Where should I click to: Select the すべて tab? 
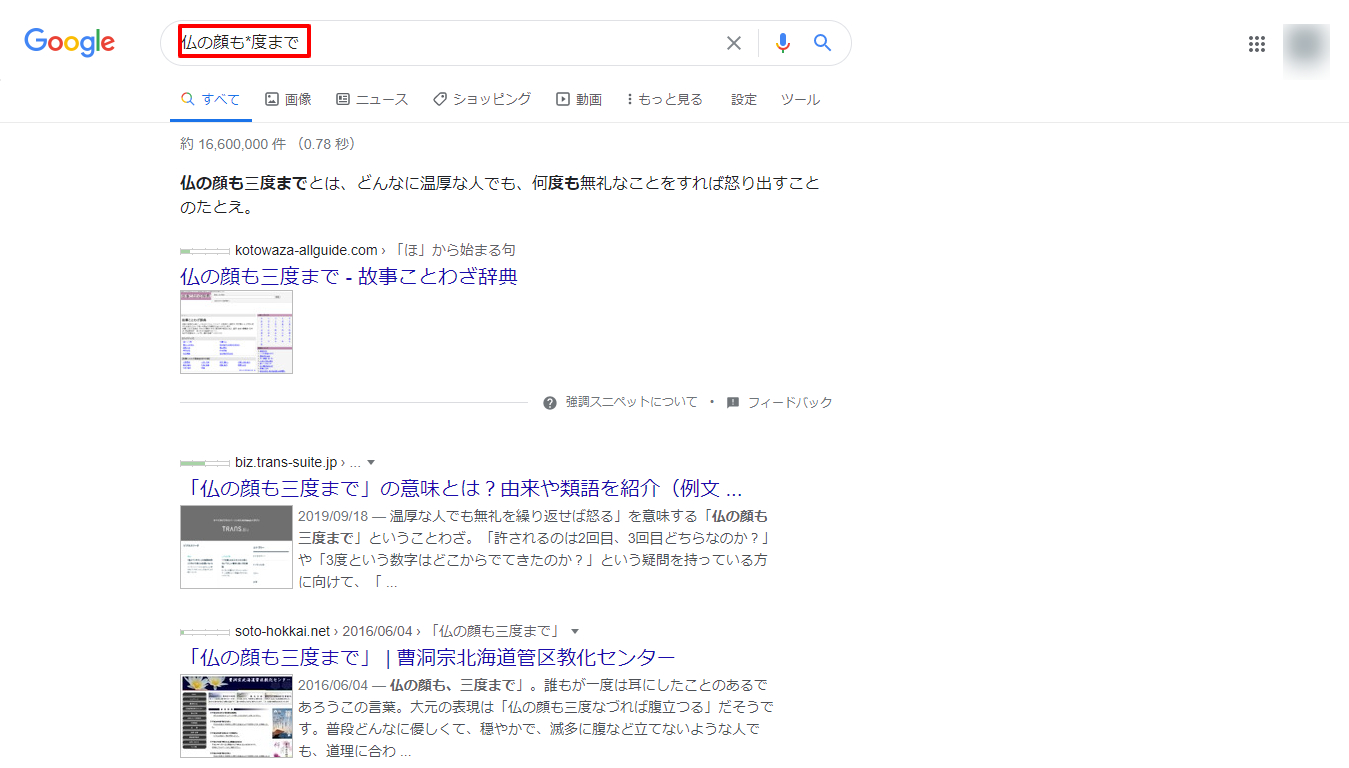[210, 99]
